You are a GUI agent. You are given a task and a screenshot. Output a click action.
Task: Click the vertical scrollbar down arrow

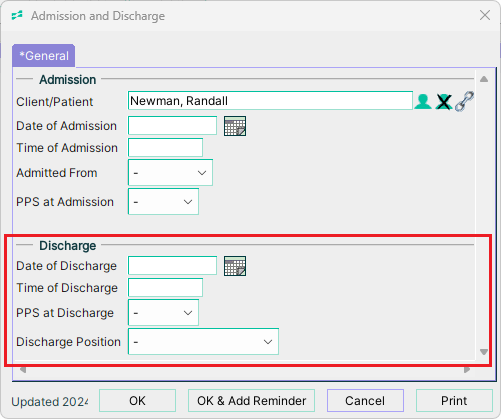tap(484, 352)
